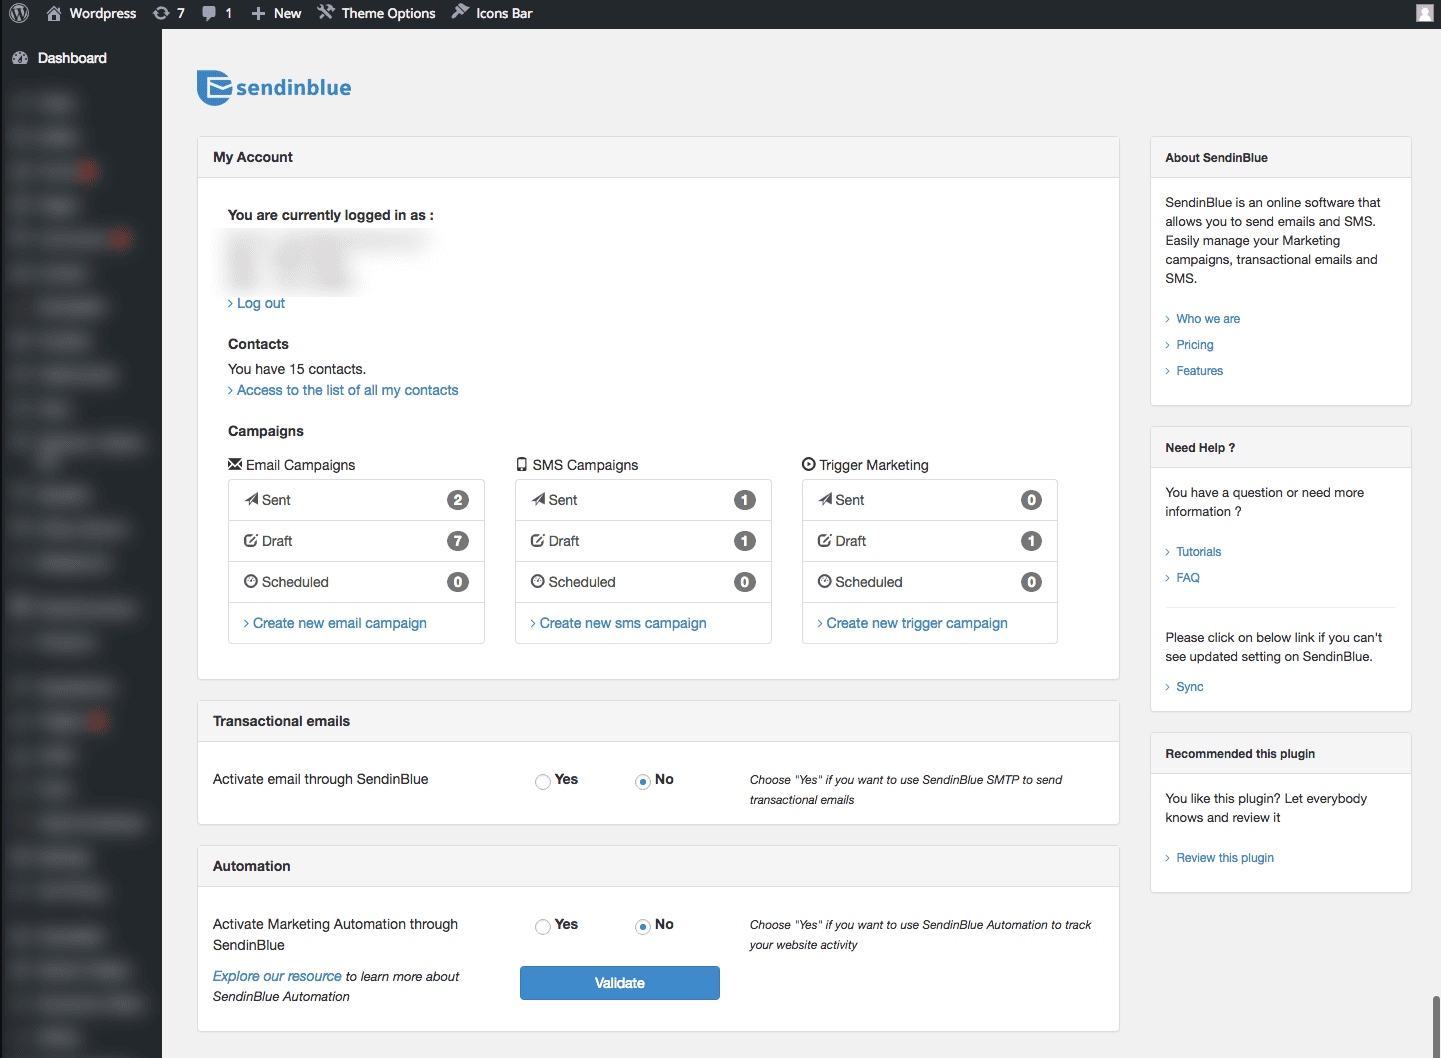Click the envelope icon beside Email Campaigns

click(x=234, y=464)
